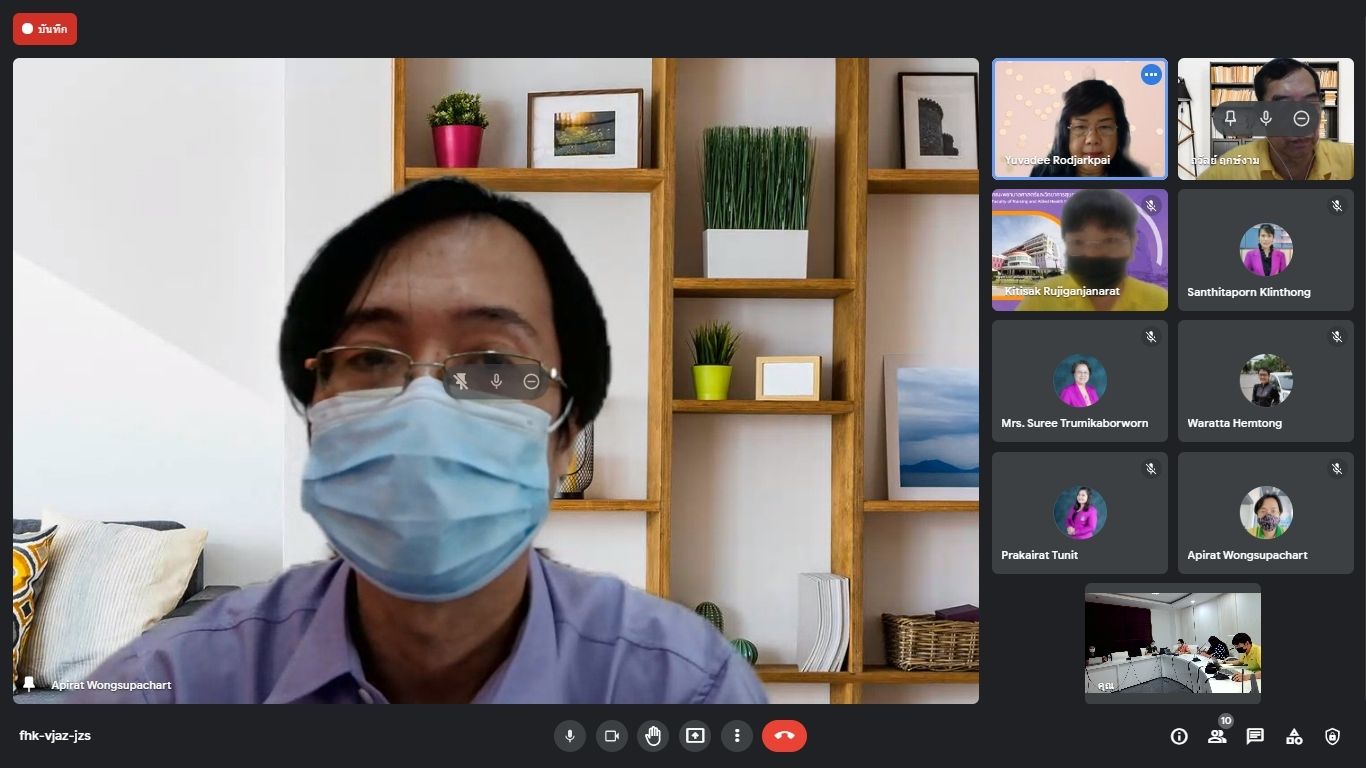Viewport: 1366px width, 768px height.
Task: Select Kitisak Rujiganjanarat's video tile
Action: coord(1079,250)
